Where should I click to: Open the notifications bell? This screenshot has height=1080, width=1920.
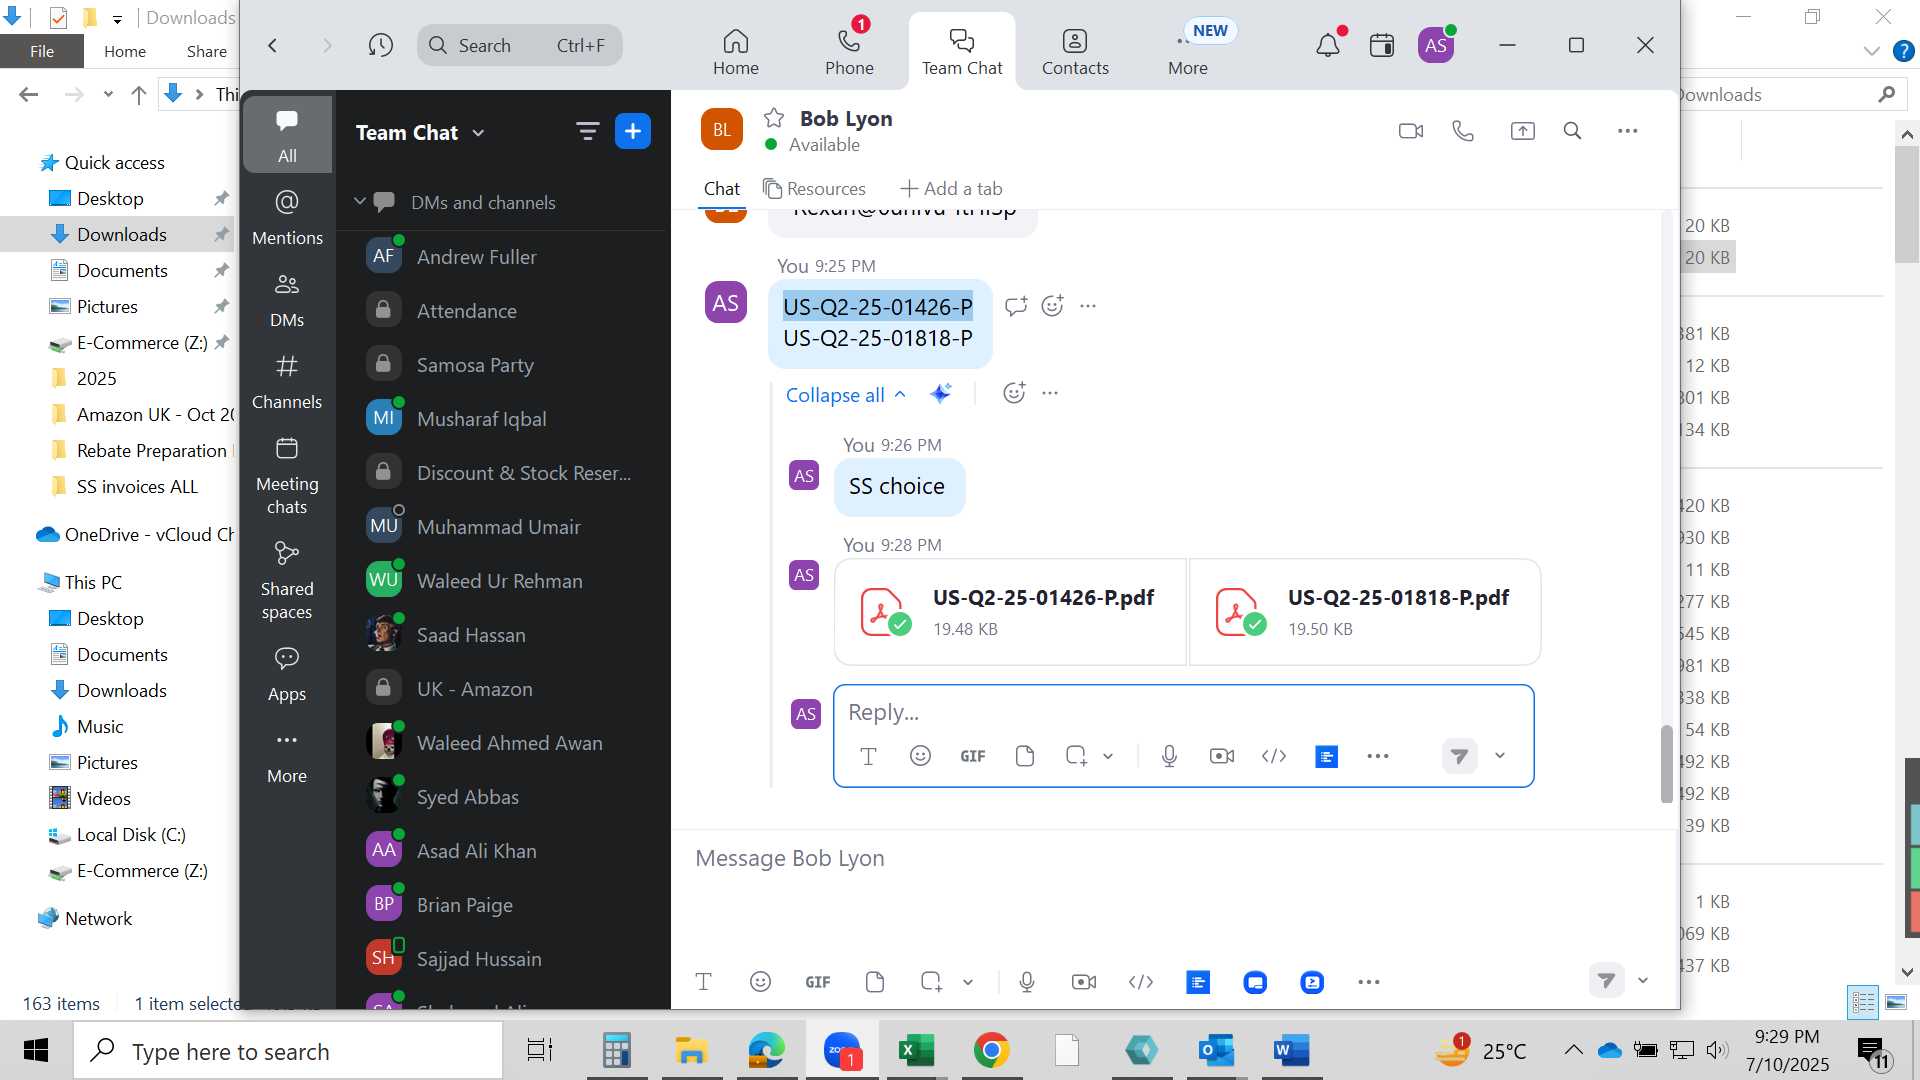pos(1328,45)
